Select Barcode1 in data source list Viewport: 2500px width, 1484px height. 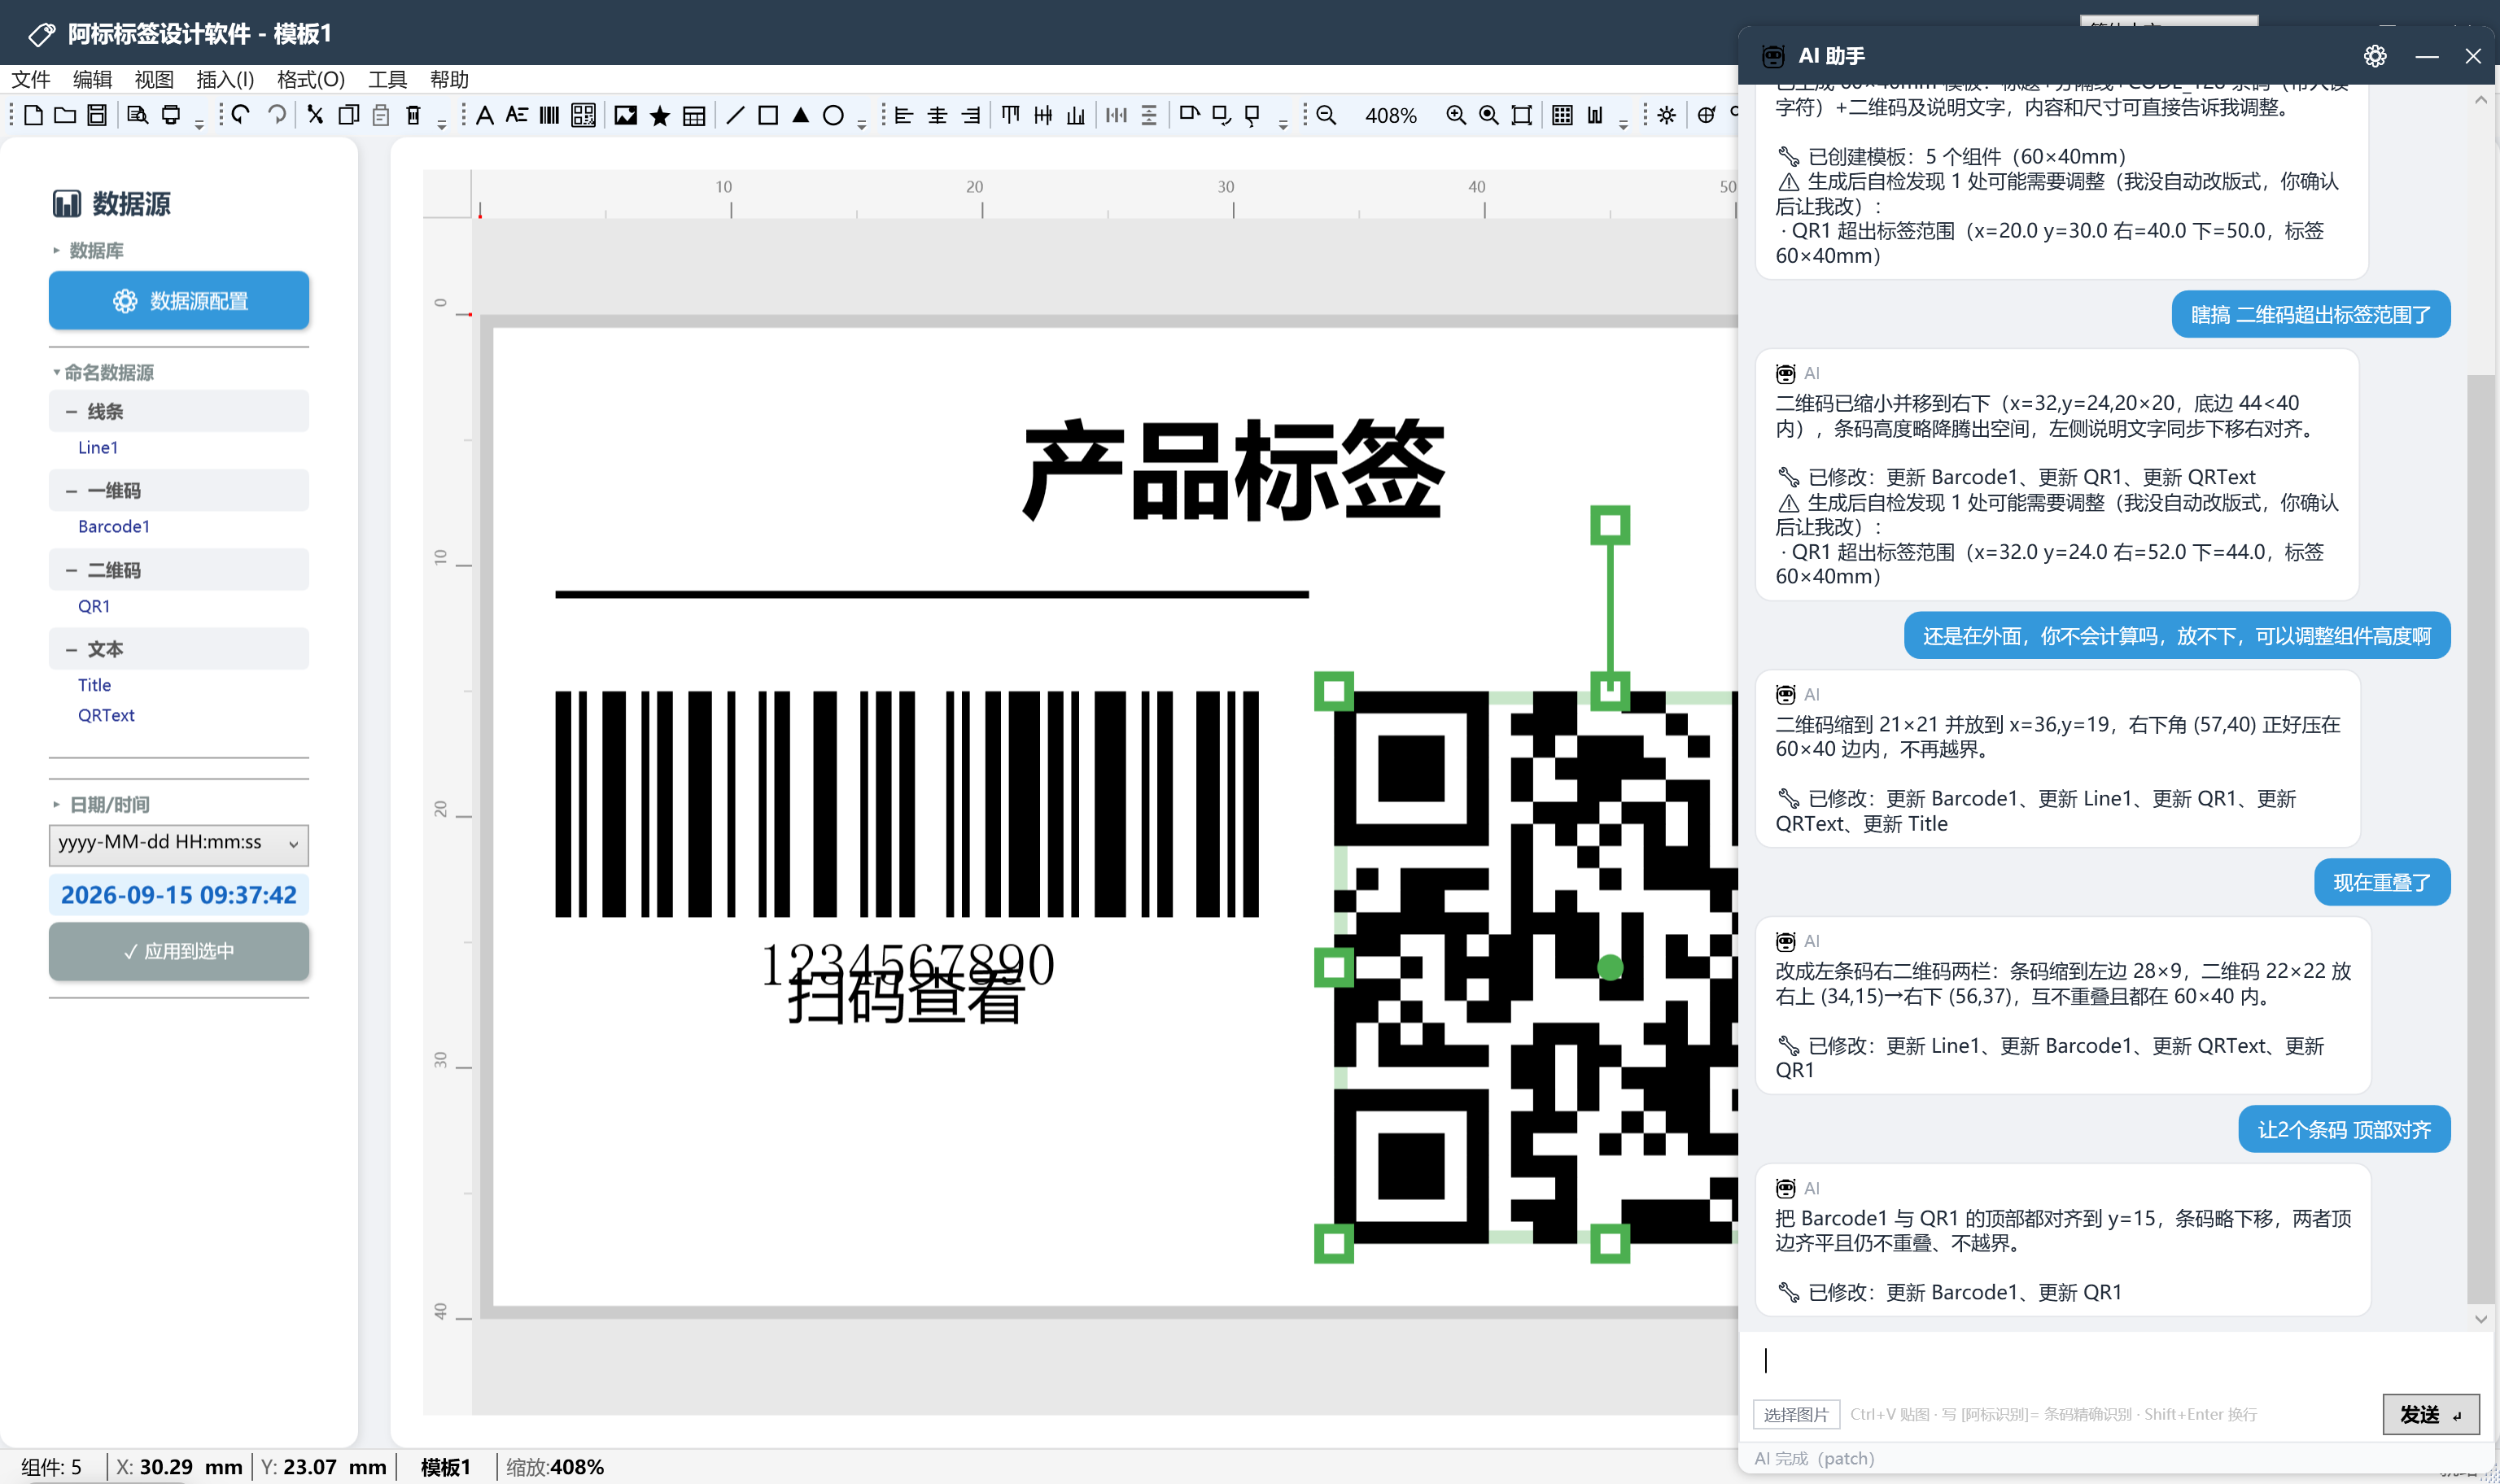click(x=114, y=526)
